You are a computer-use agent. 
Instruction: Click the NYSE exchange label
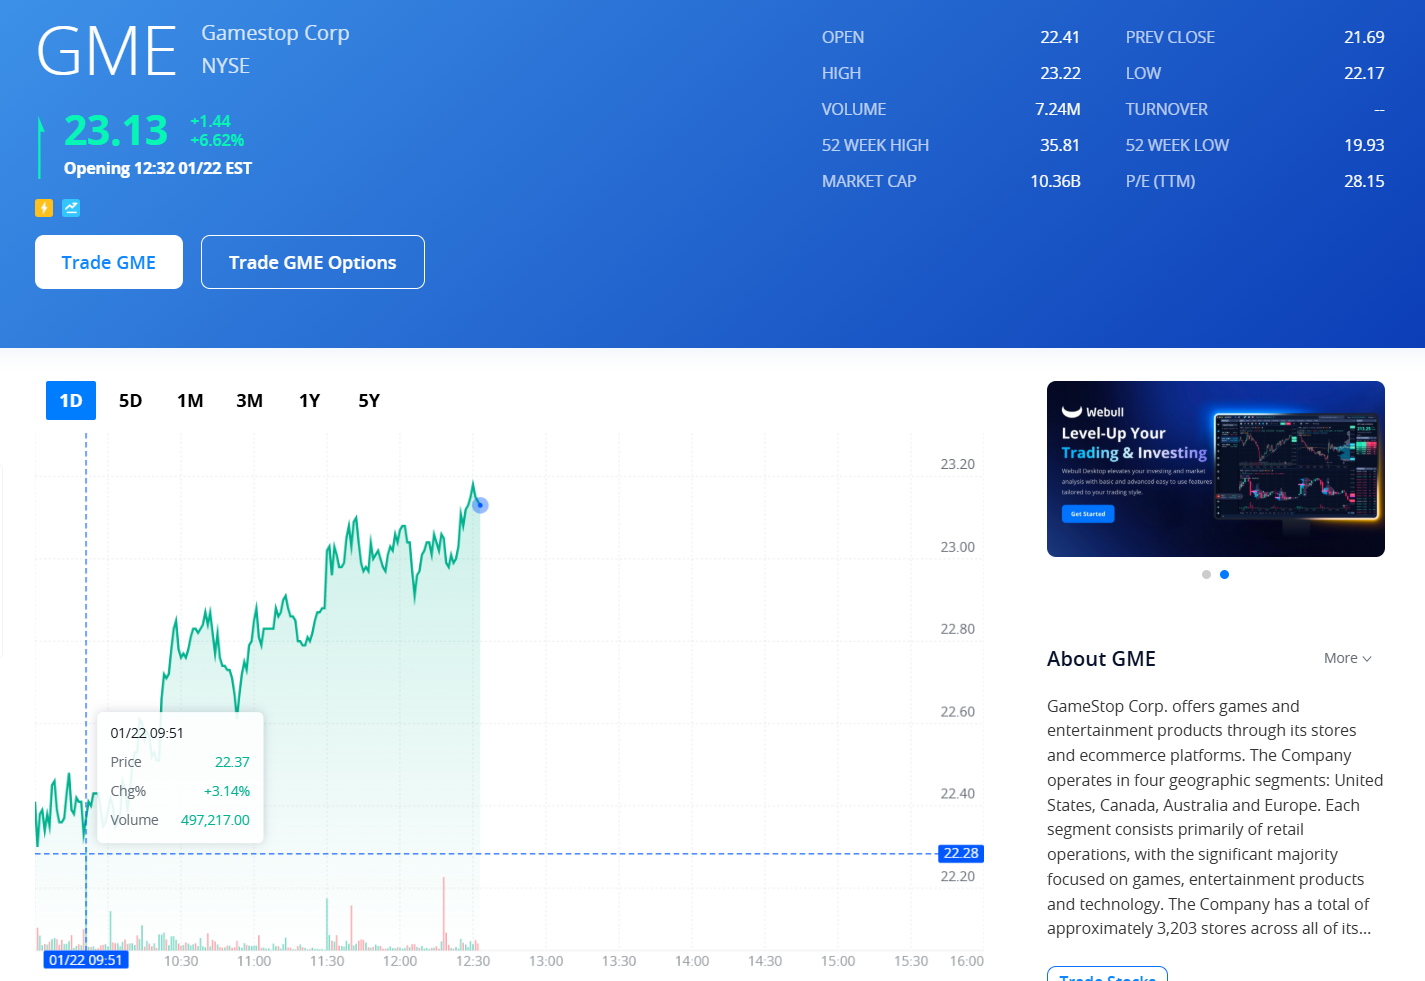pos(226,66)
